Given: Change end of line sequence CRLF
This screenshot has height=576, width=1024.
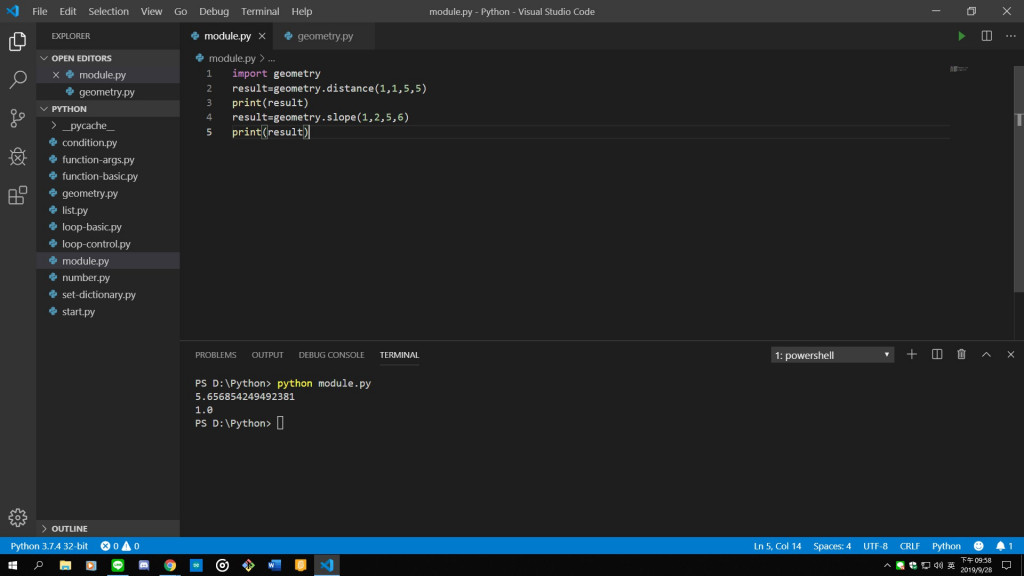Looking at the screenshot, I should [910, 546].
